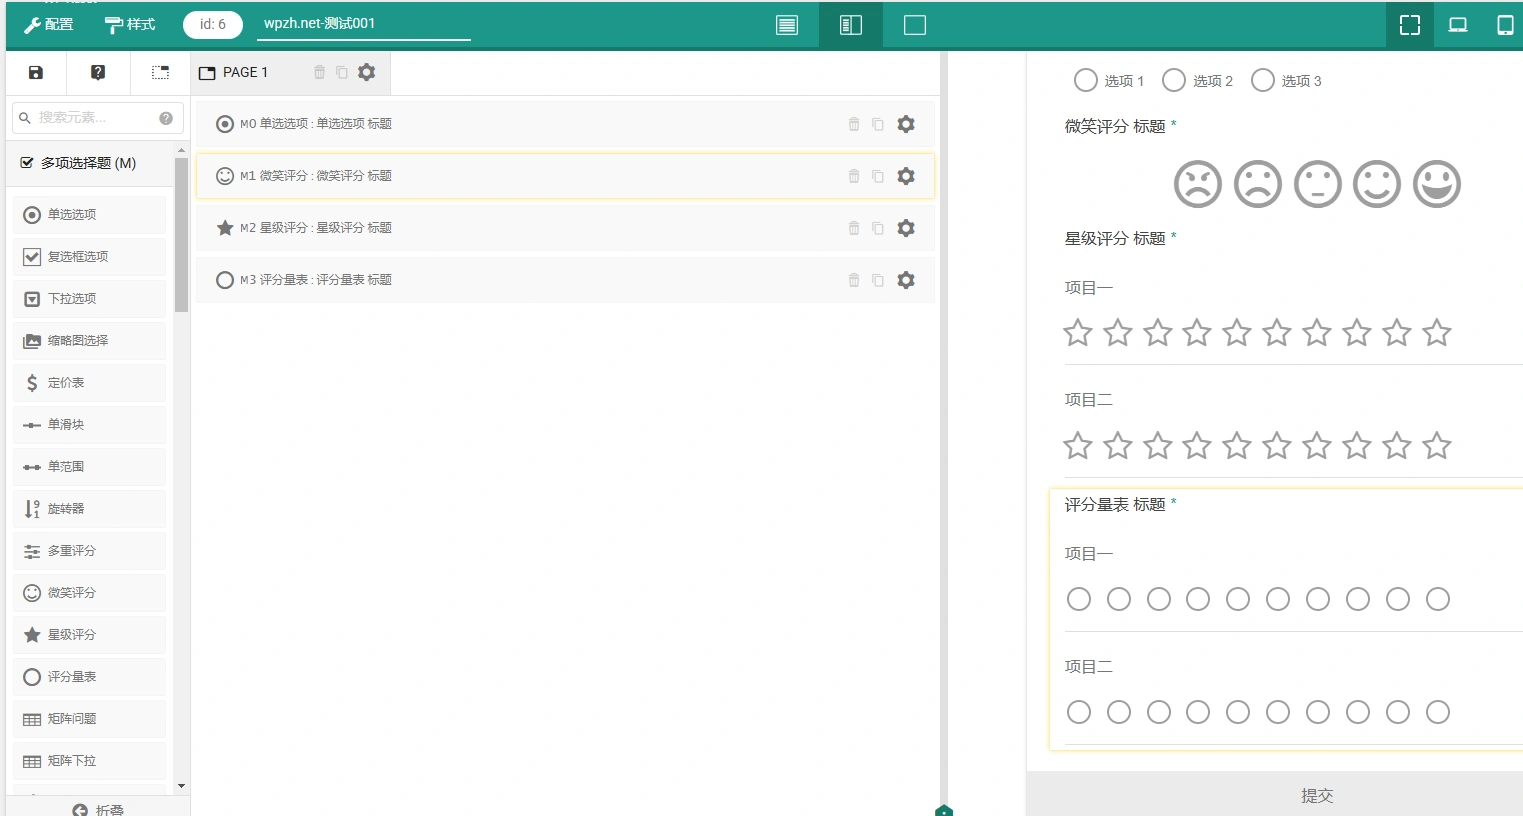Open the help question mark icon

[97, 71]
